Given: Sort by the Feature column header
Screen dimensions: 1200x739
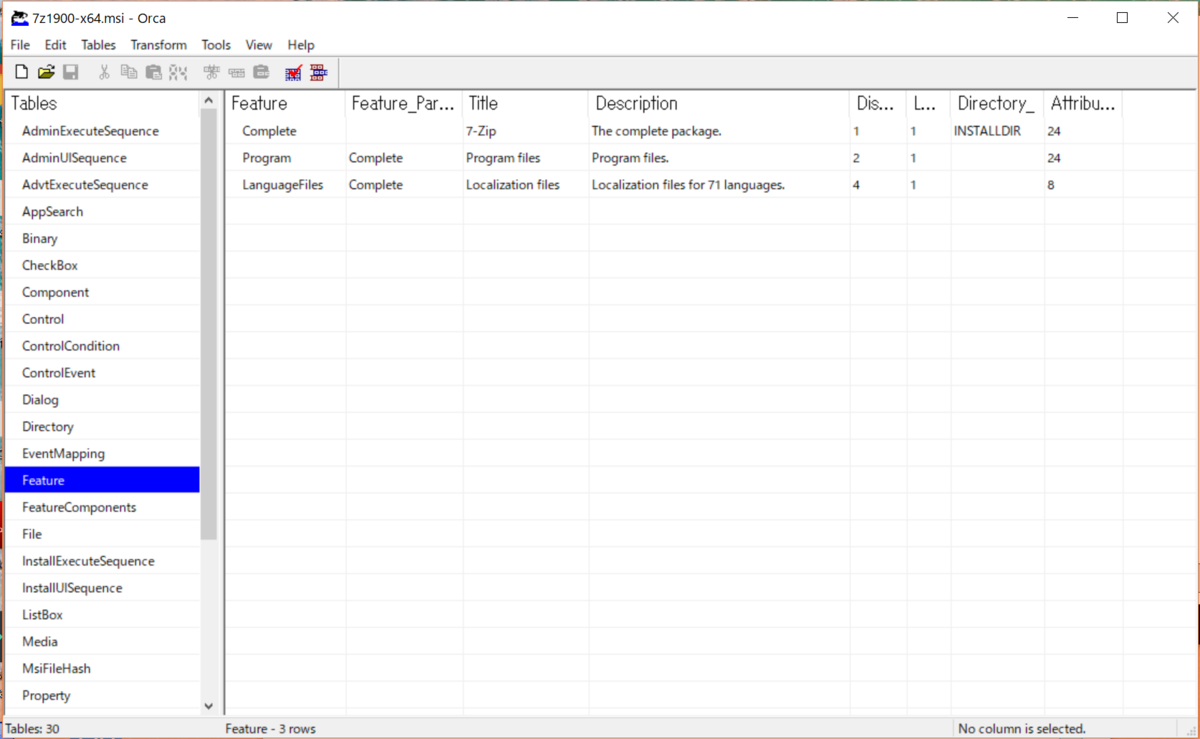Looking at the screenshot, I should pos(286,103).
